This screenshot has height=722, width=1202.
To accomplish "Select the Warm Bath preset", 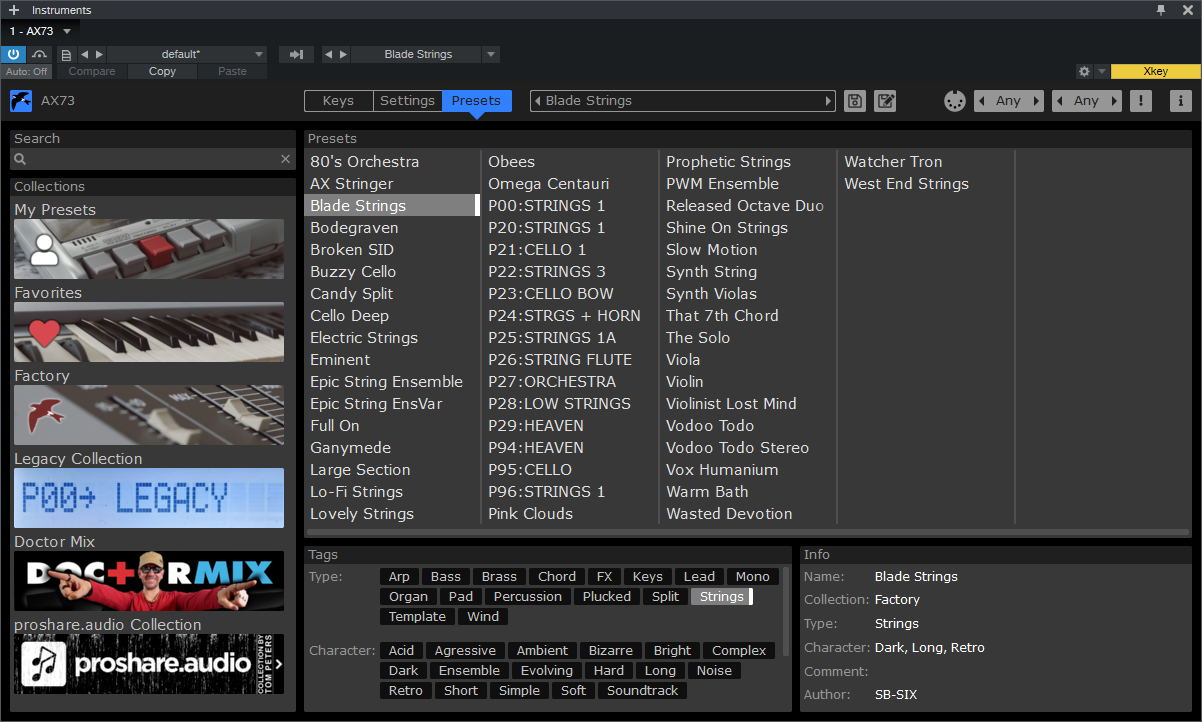I will [707, 492].
